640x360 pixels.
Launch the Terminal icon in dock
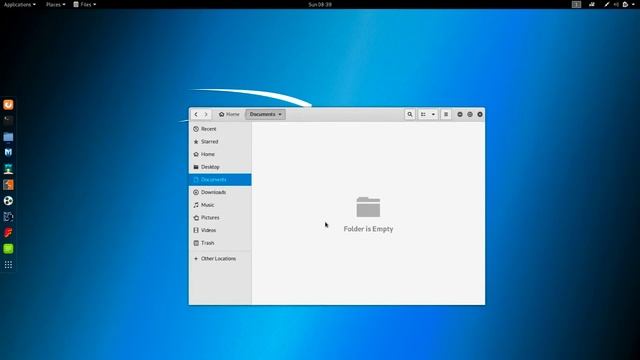click(x=8, y=120)
